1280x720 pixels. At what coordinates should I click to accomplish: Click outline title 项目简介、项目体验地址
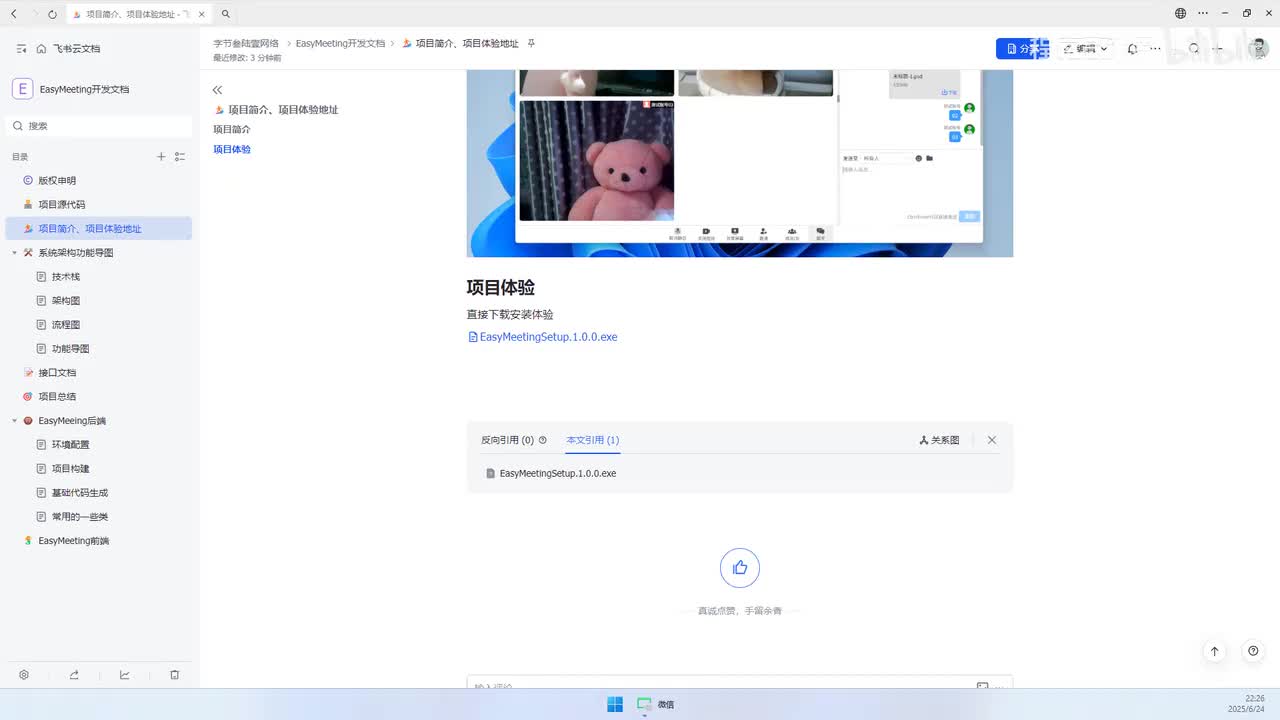(283, 110)
